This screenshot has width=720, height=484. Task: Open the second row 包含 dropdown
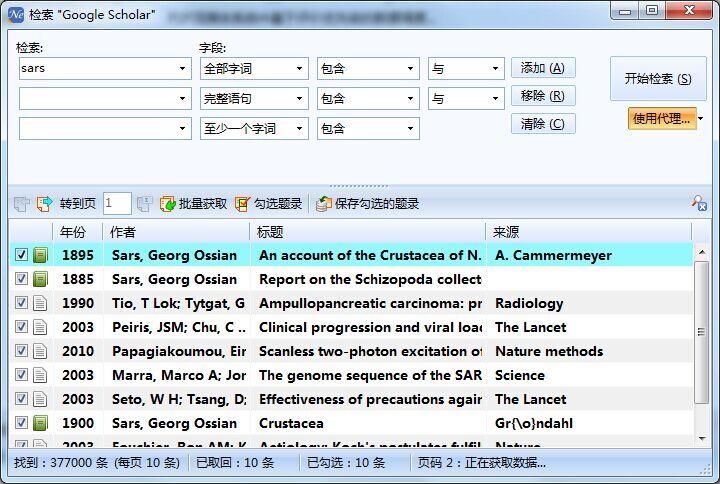coord(410,98)
